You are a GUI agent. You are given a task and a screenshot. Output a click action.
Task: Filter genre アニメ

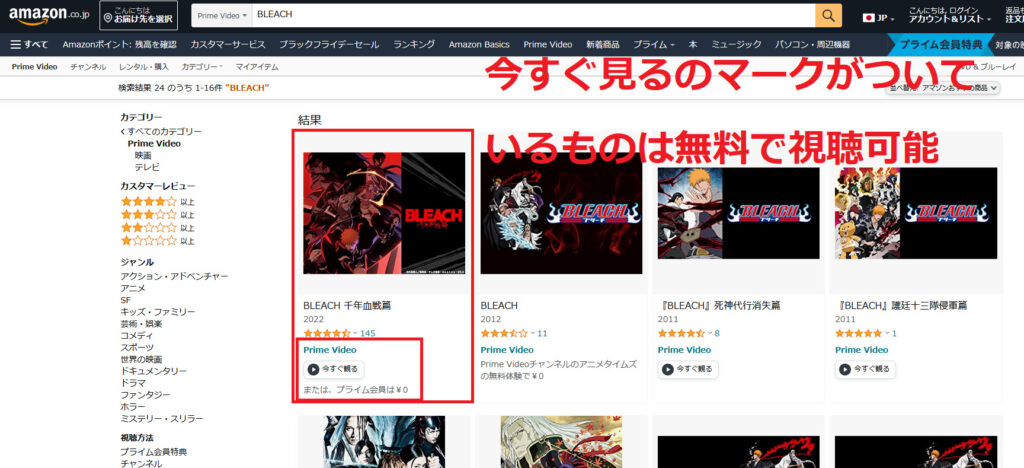click(x=133, y=288)
